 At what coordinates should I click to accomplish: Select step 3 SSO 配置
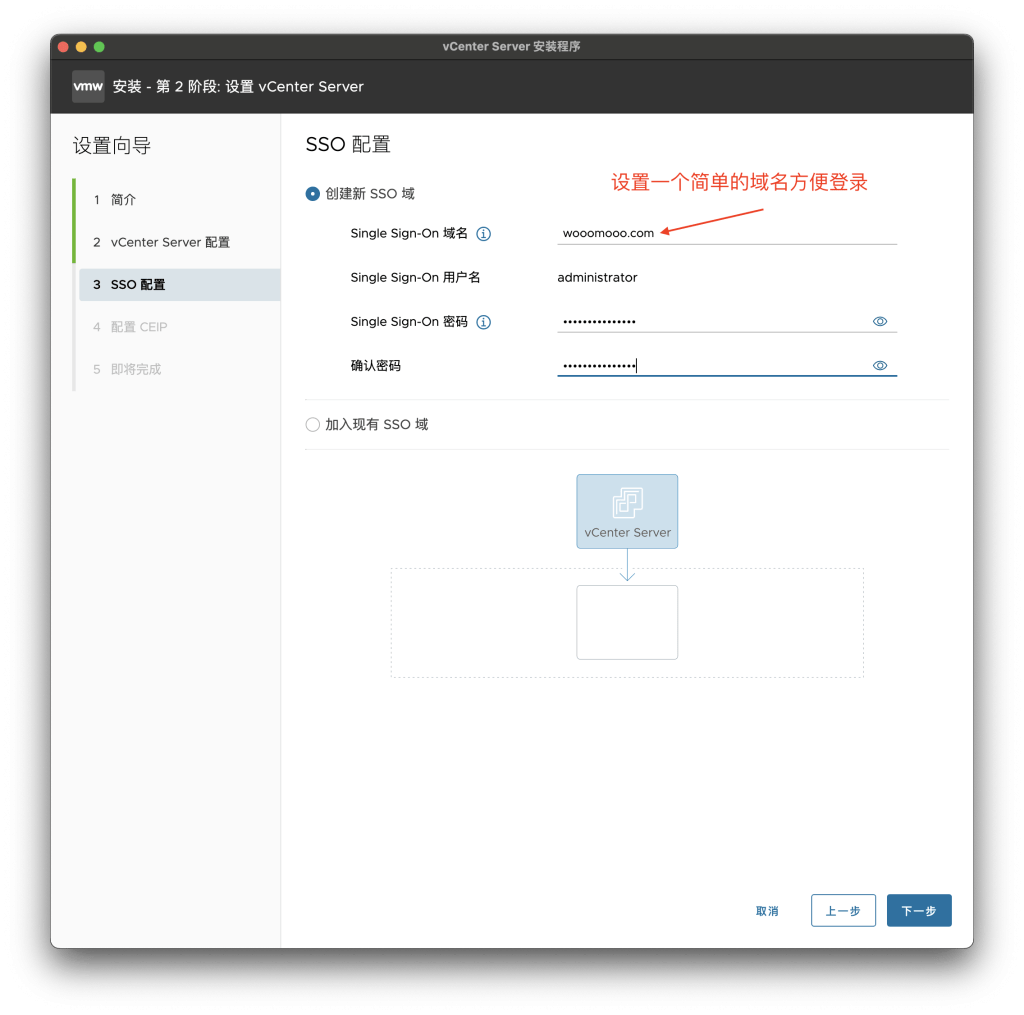(x=180, y=285)
